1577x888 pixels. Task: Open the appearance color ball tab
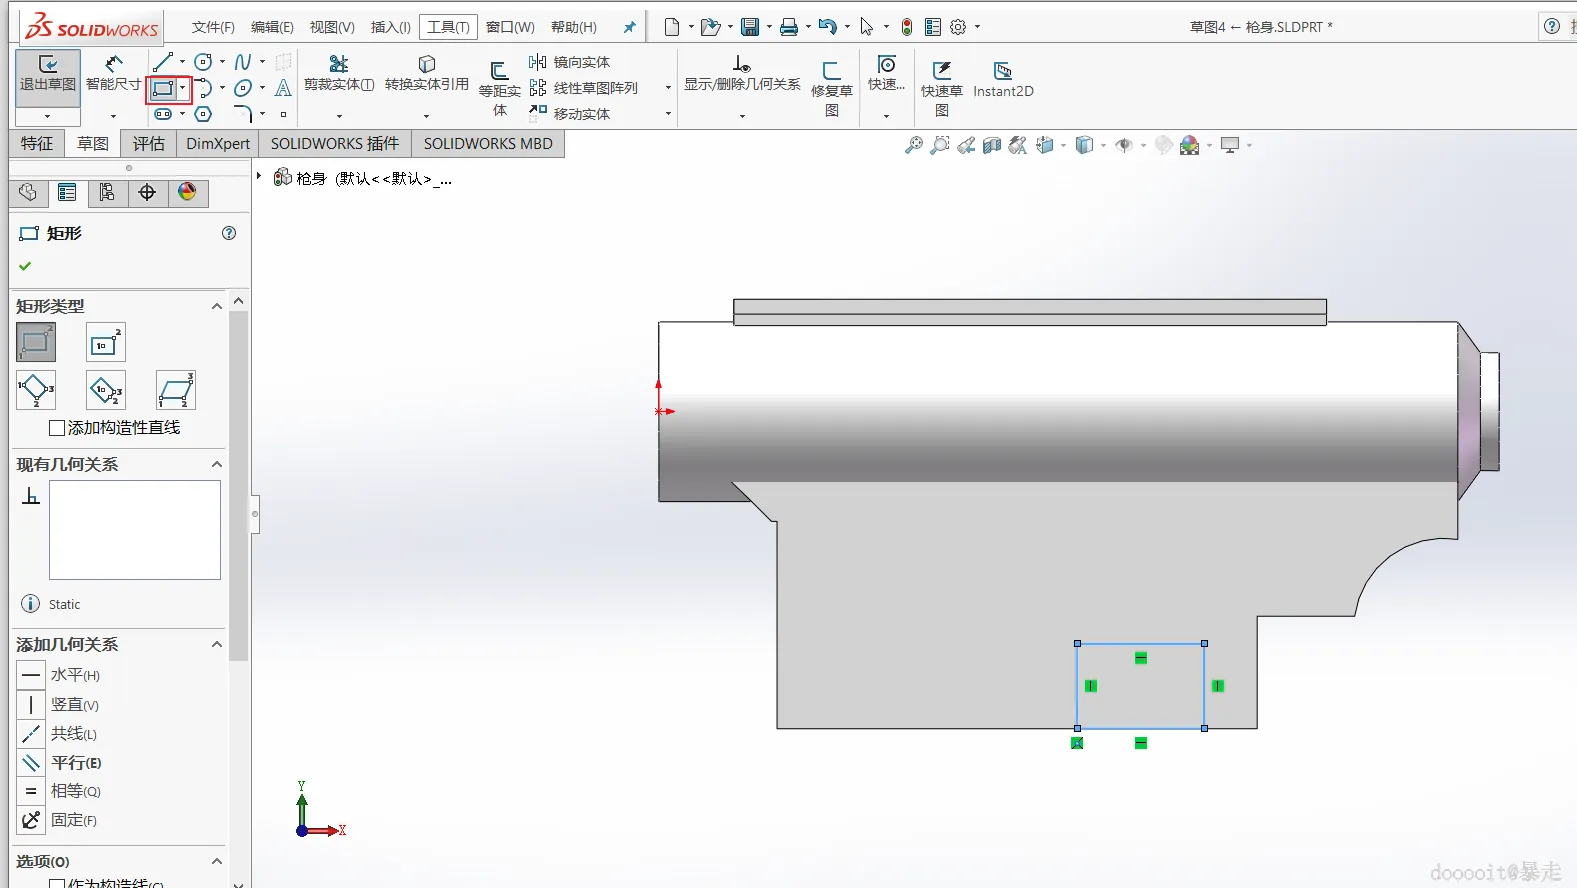point(187,192)
